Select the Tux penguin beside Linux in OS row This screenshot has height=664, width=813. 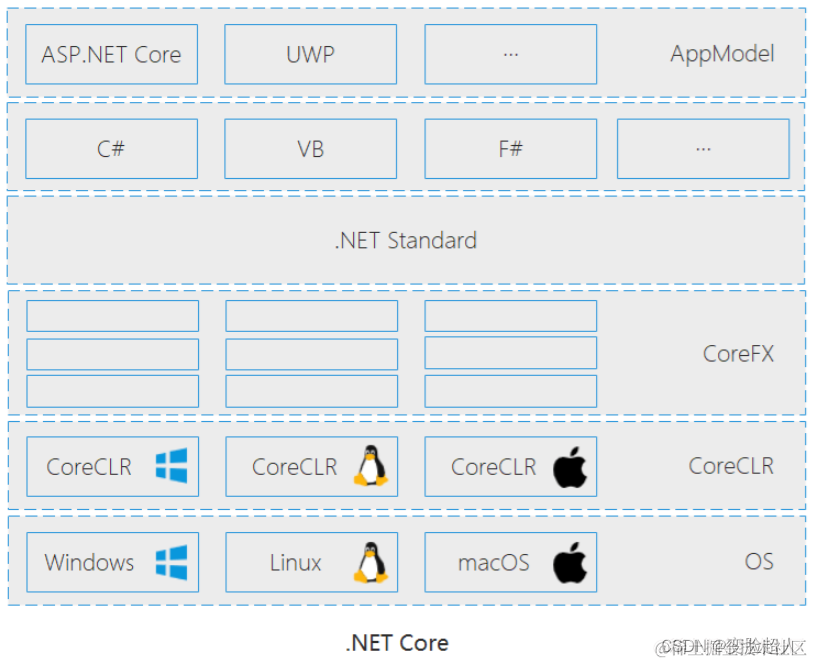point(369,563)
